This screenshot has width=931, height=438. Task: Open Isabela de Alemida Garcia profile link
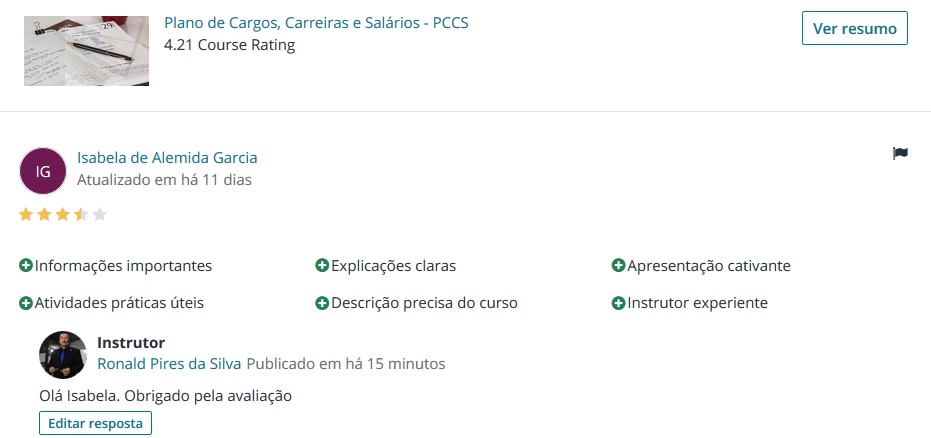point(167,157)
